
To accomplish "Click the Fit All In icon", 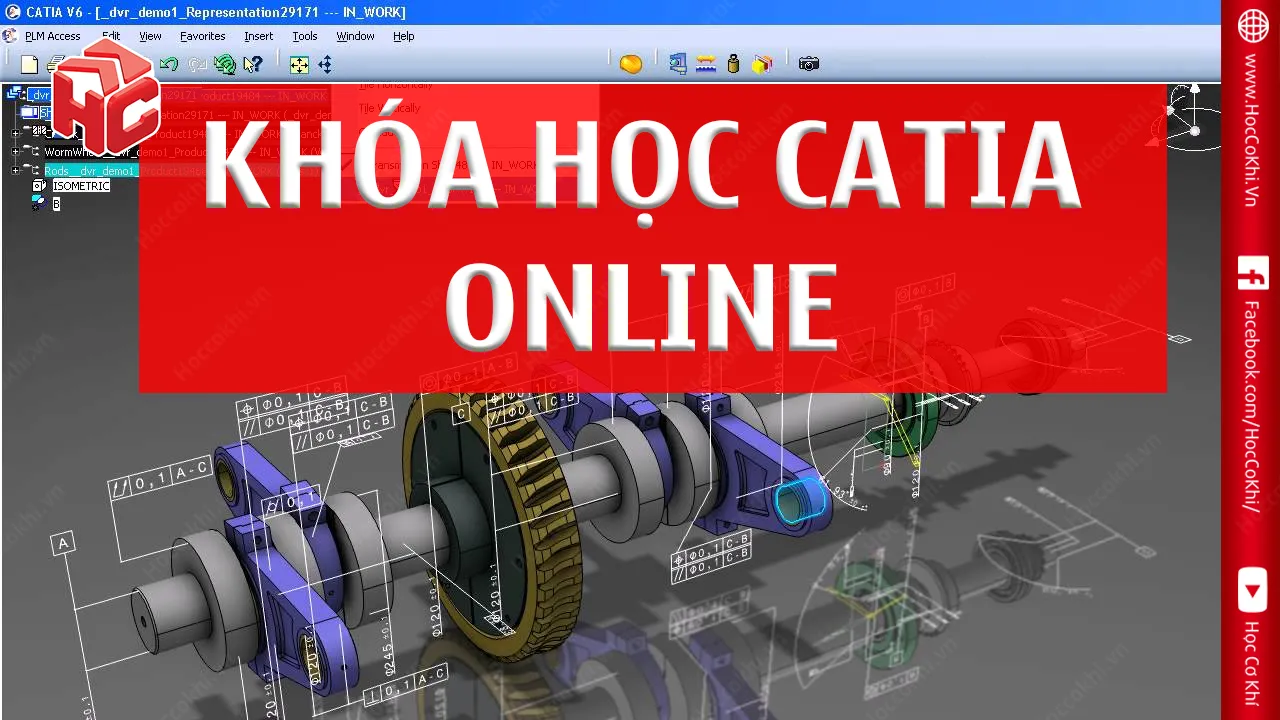I will point(299,65).
